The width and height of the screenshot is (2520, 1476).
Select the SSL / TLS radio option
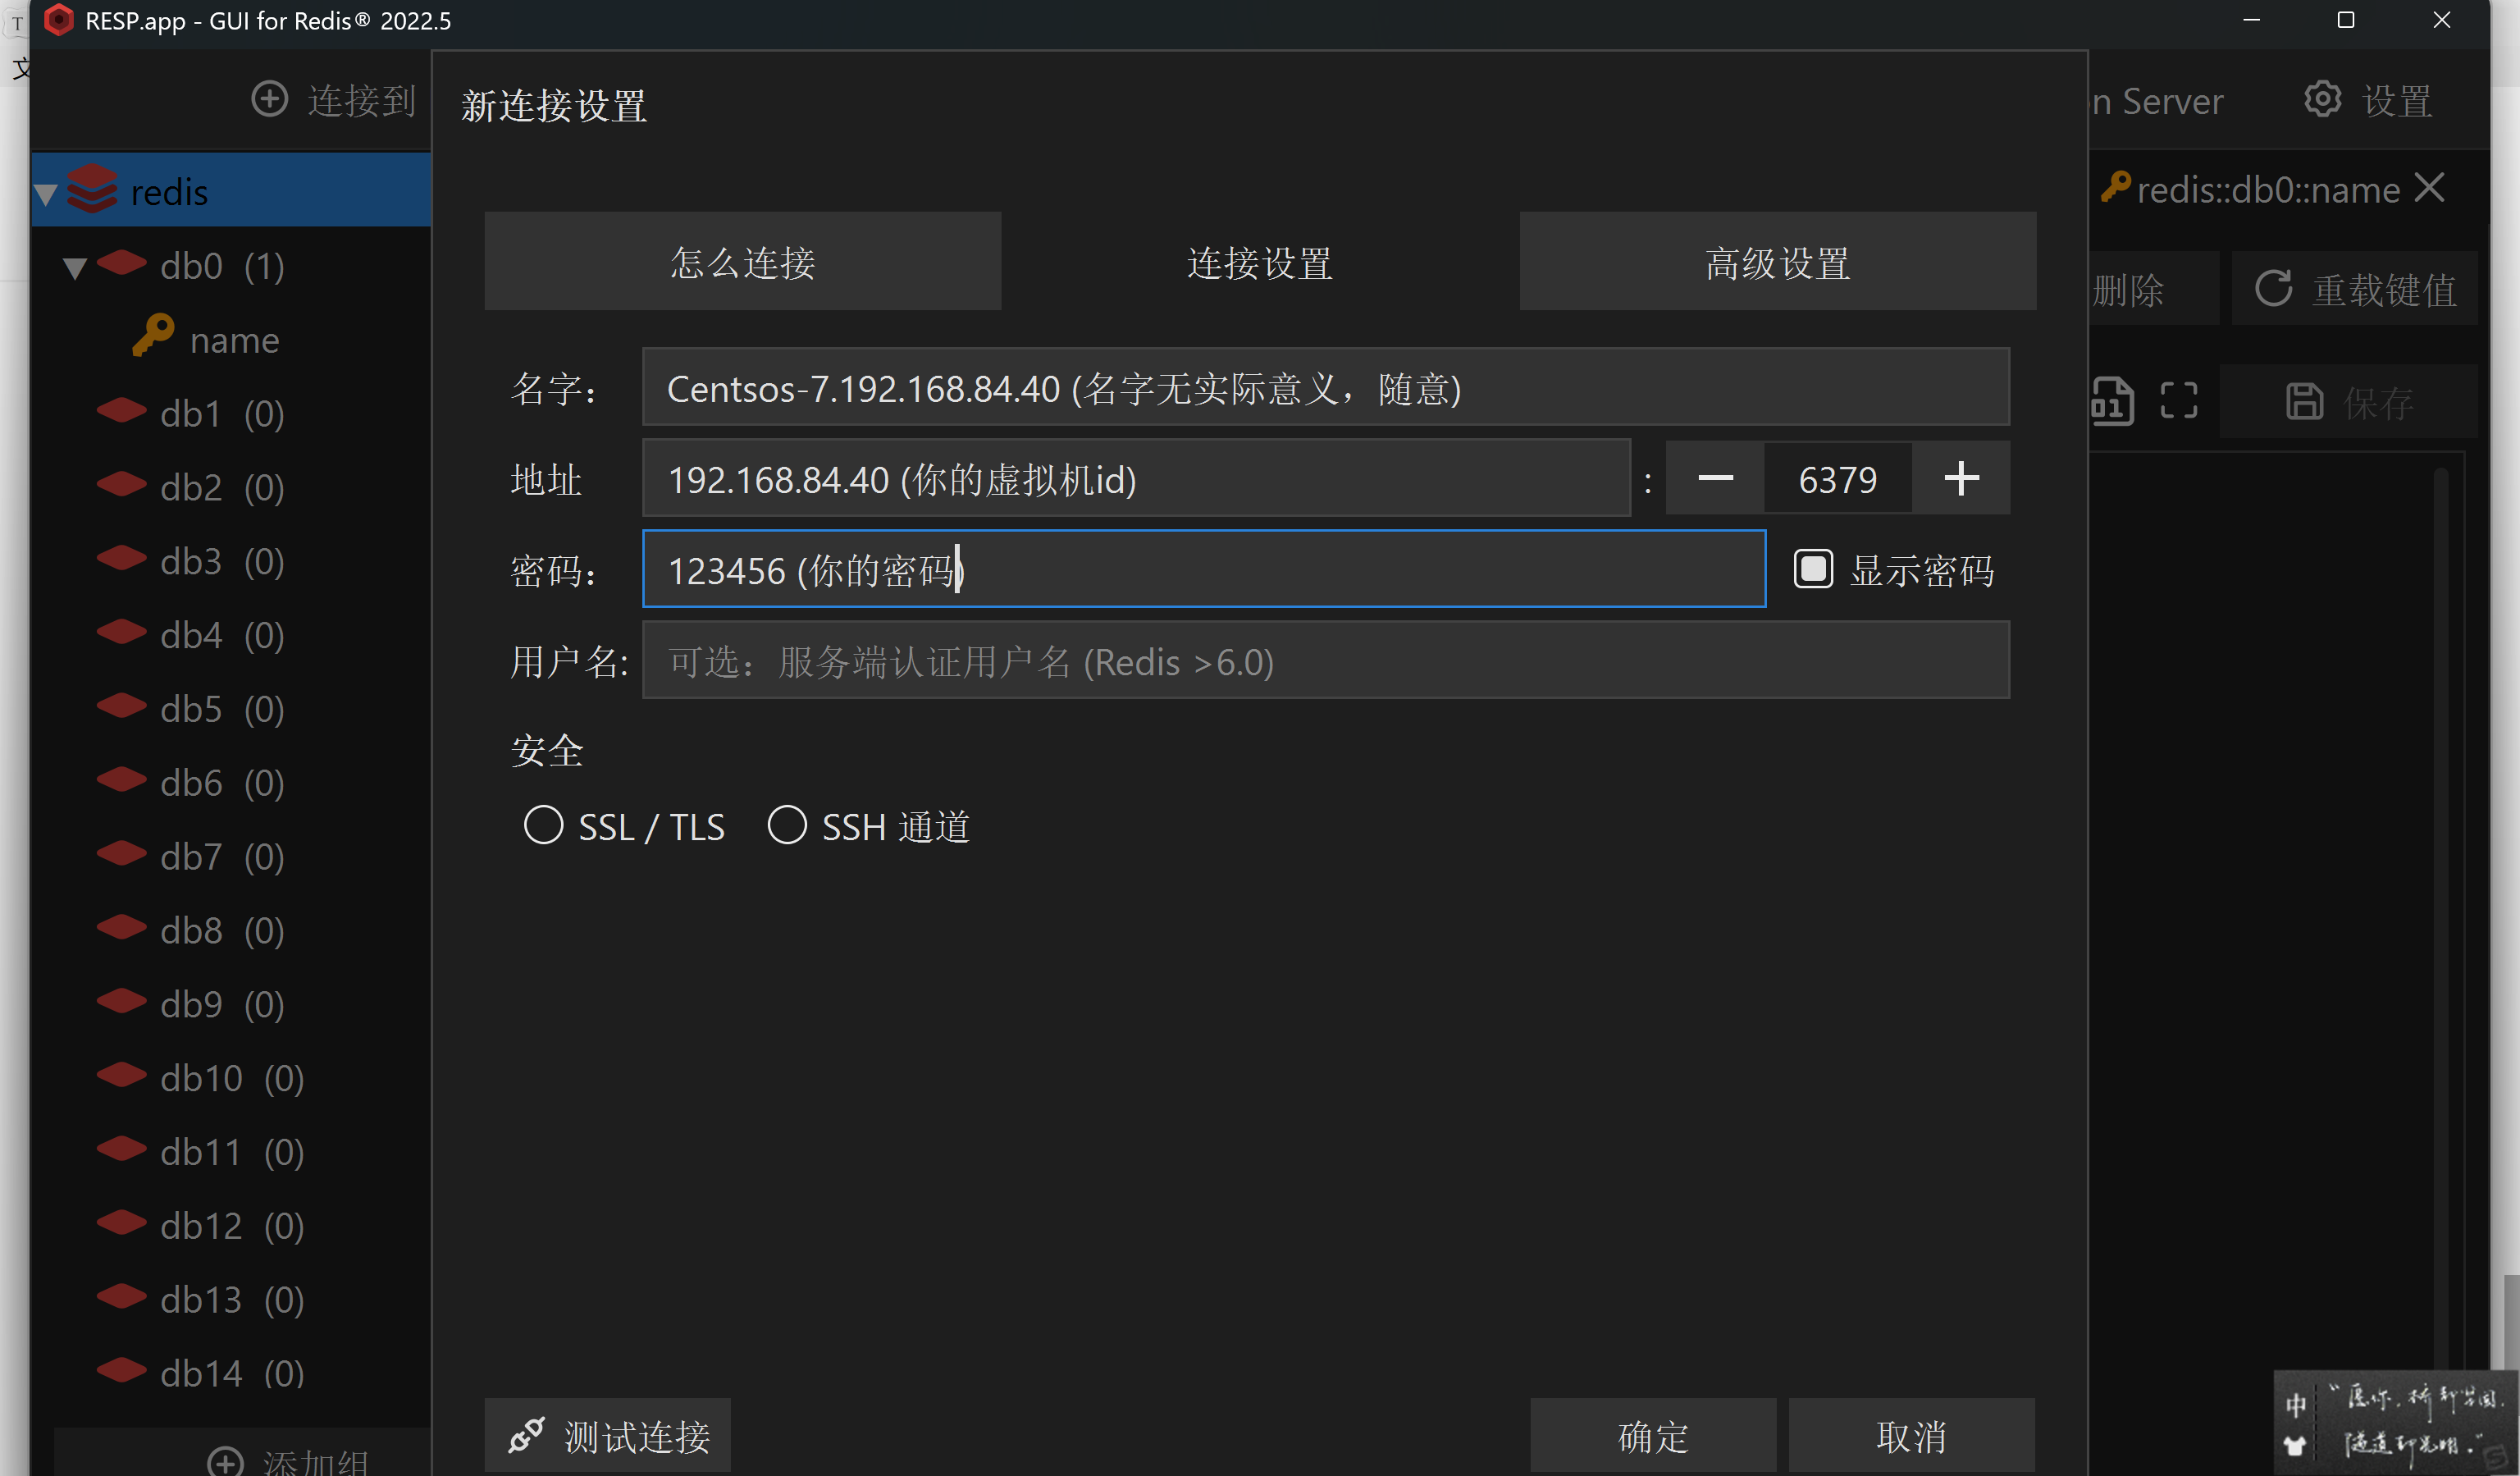[543, 826]
